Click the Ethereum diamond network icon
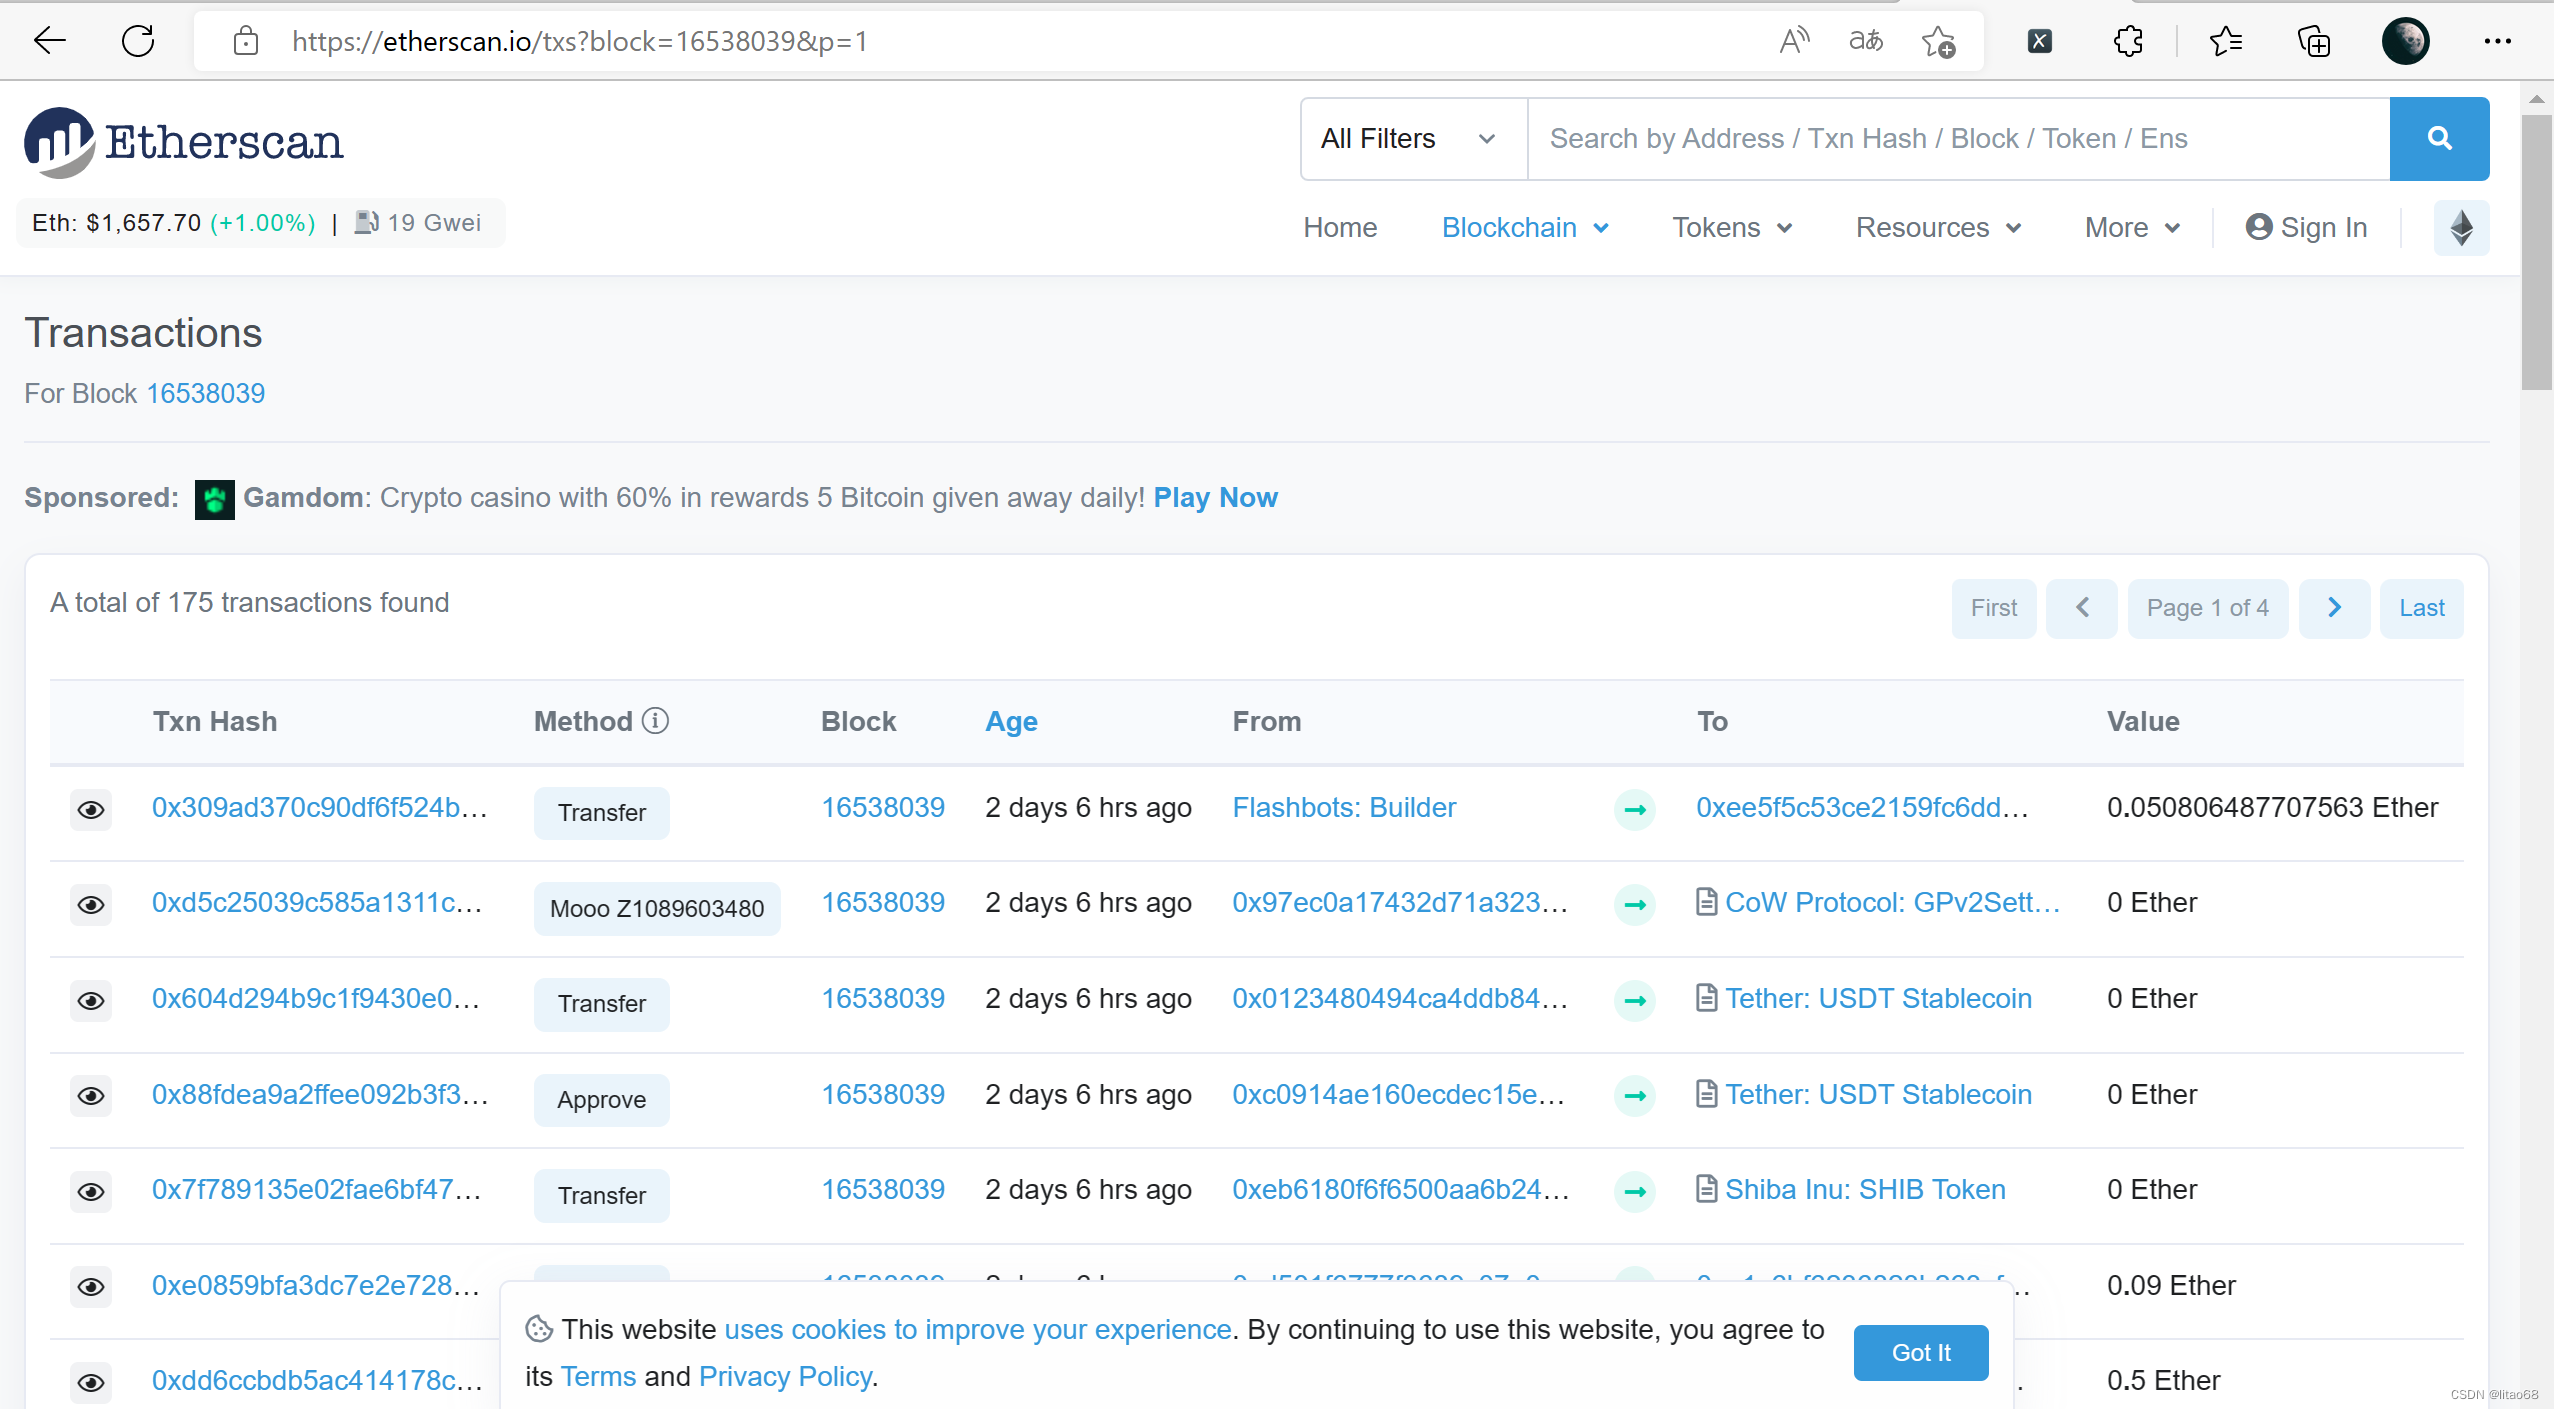 click(2461, 228)
